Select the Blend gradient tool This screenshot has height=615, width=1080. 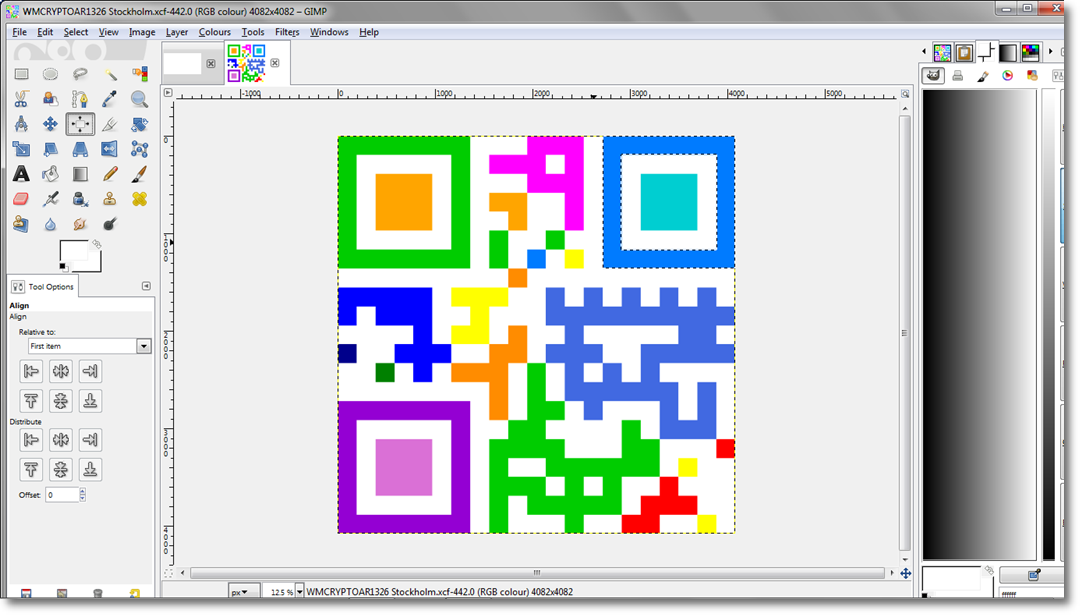pos(80,174)
